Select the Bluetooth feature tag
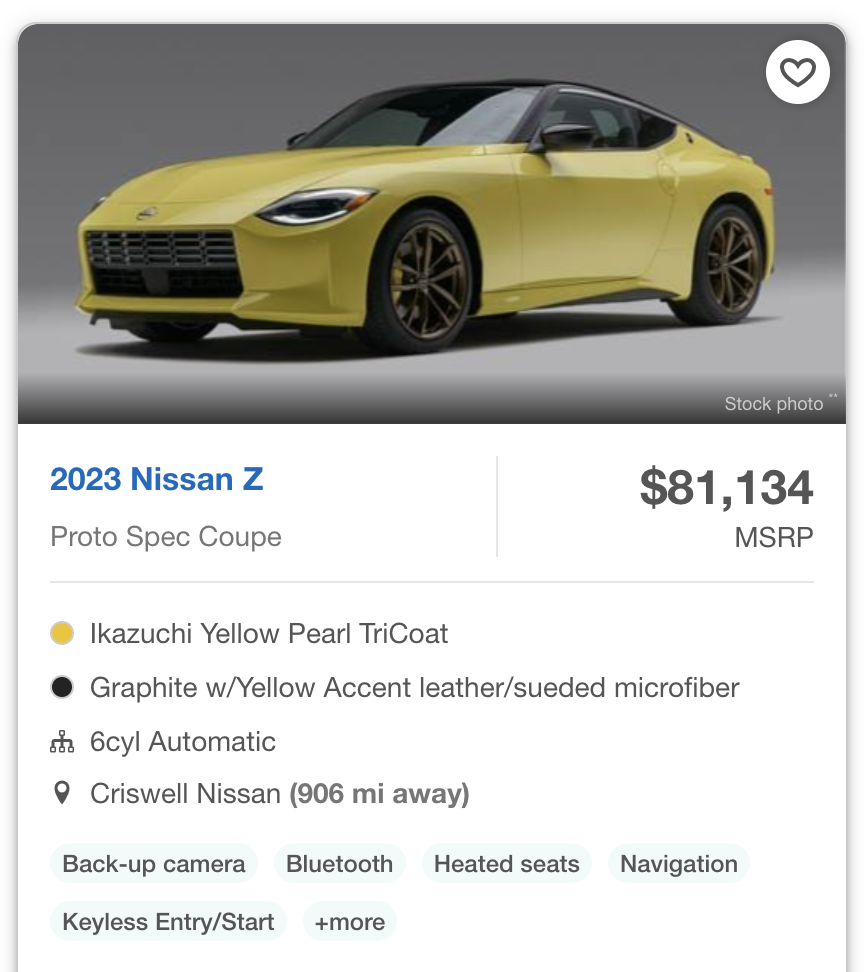Viewport: 864px width, 972px height. pyautogui.click(x=339, y=864)
